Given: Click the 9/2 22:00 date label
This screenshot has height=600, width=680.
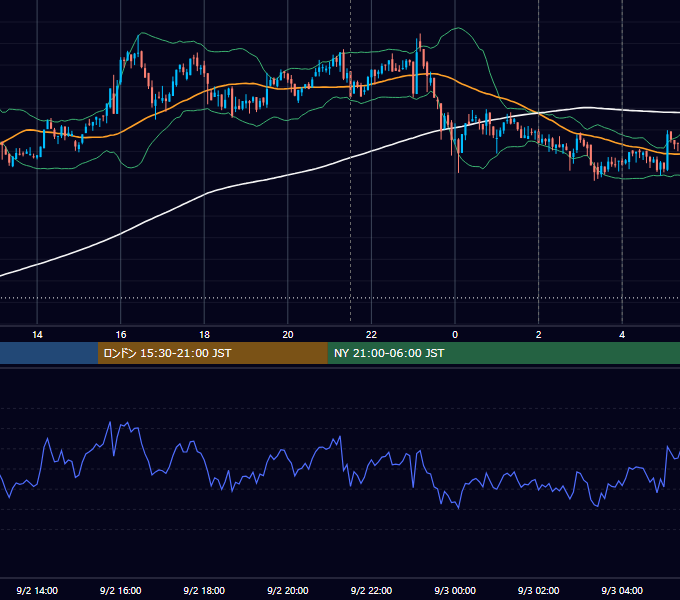Looking at the screenshot, I should (371, 590).
